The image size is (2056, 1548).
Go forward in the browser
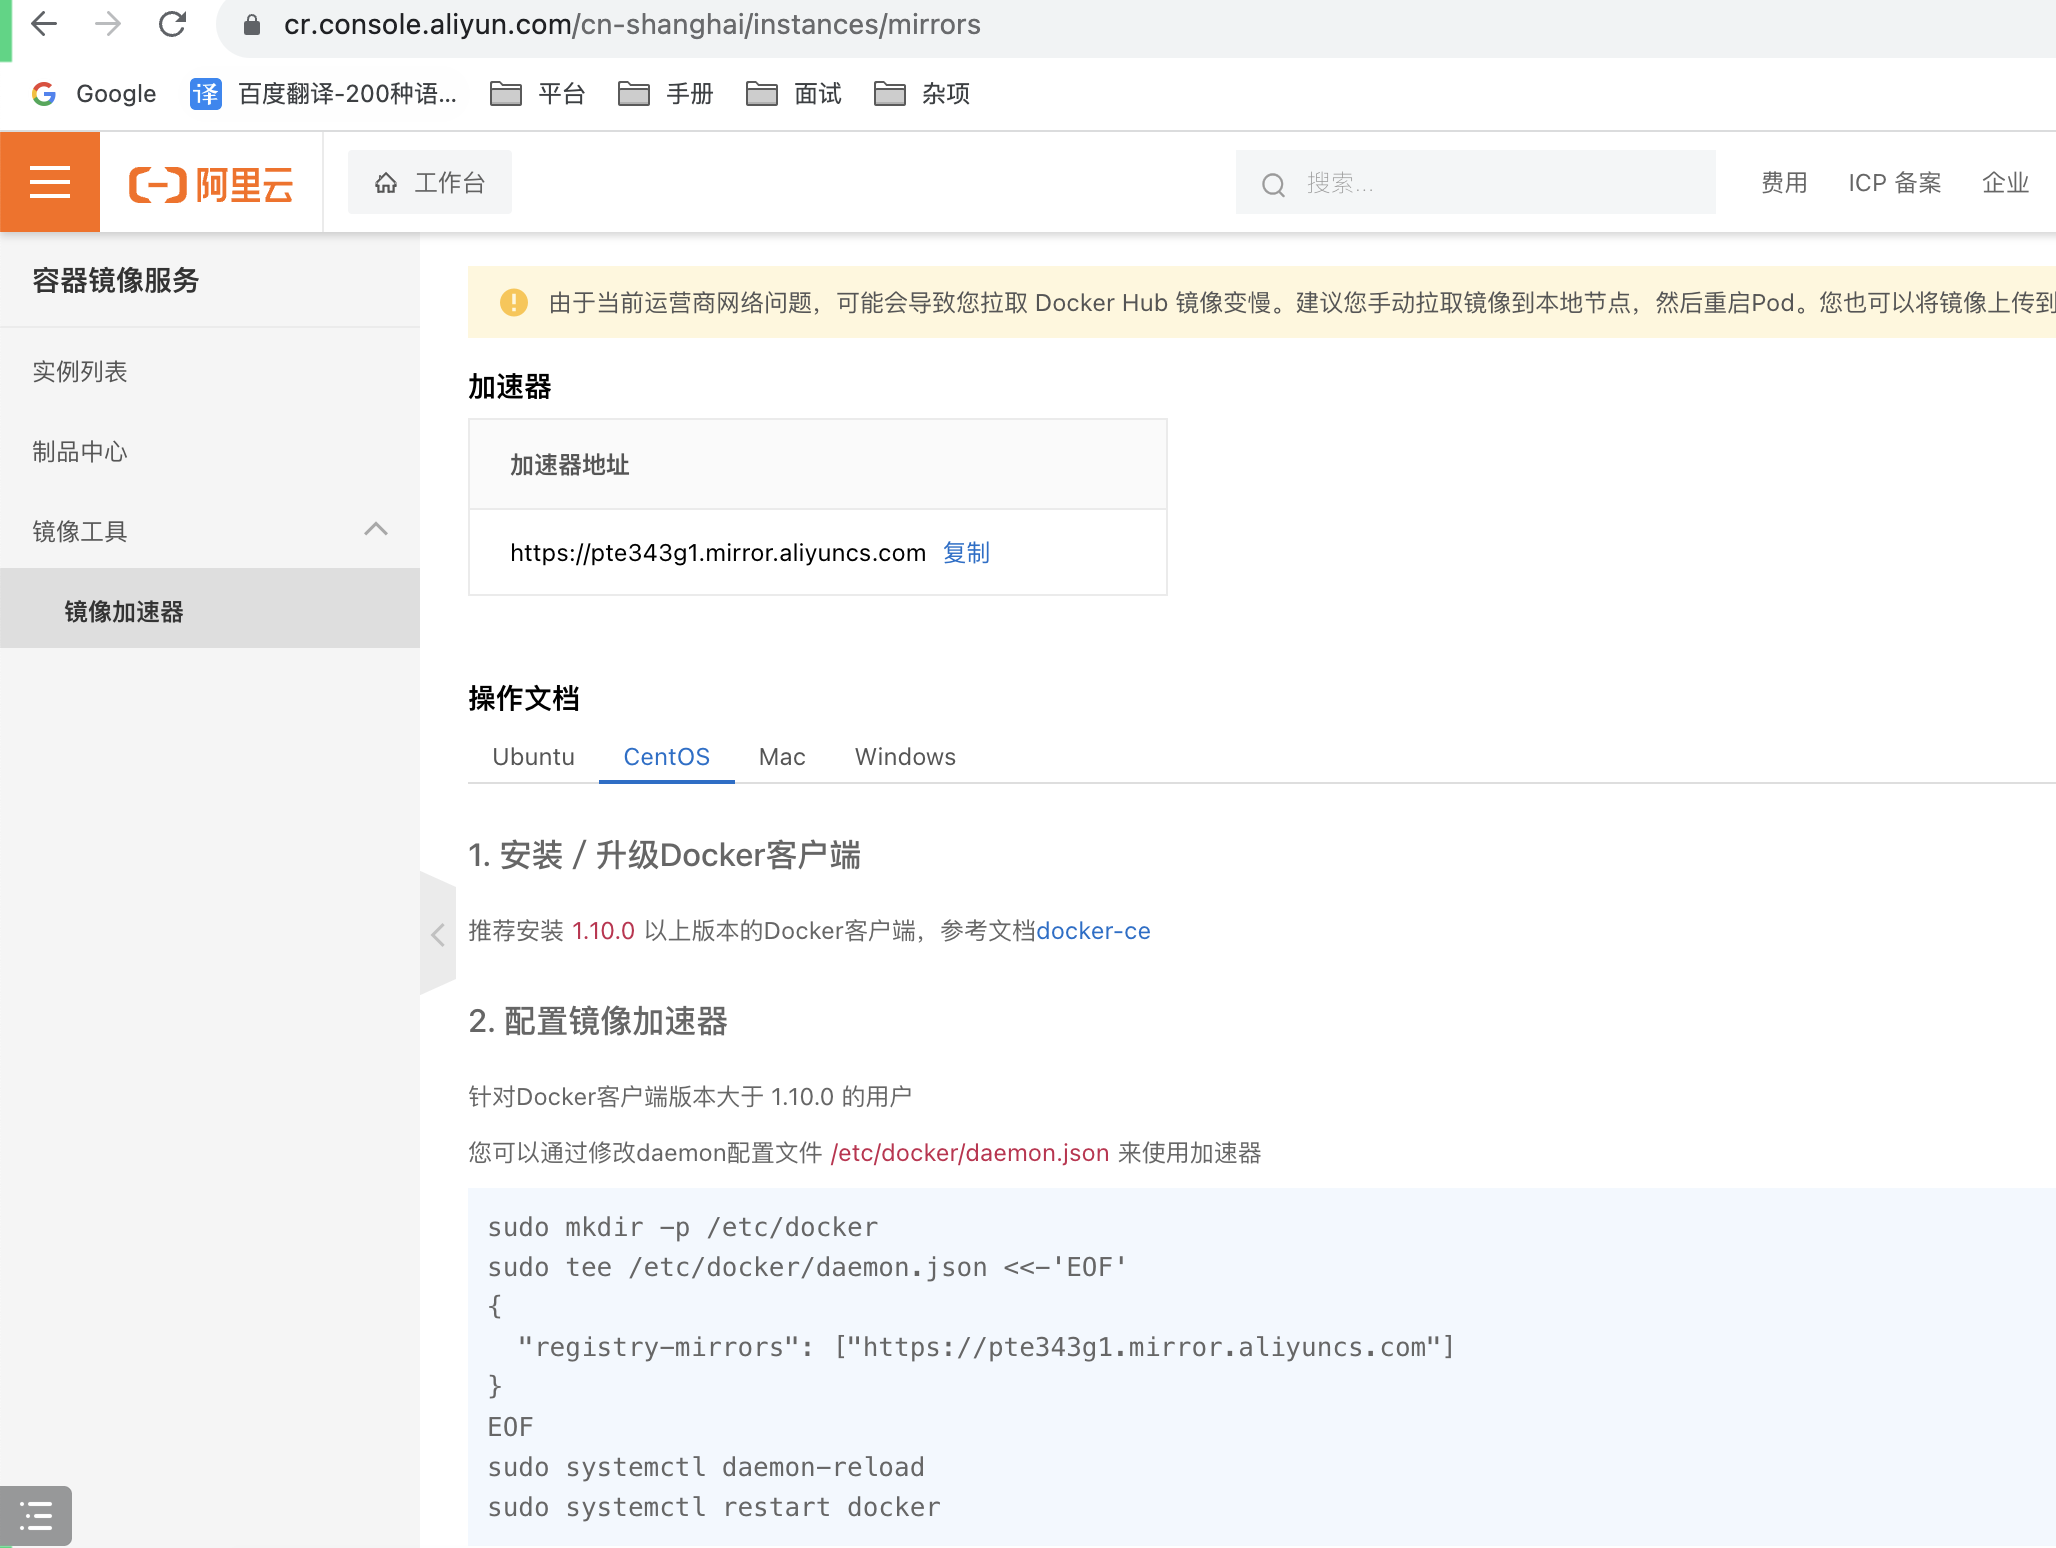point(108,24)
